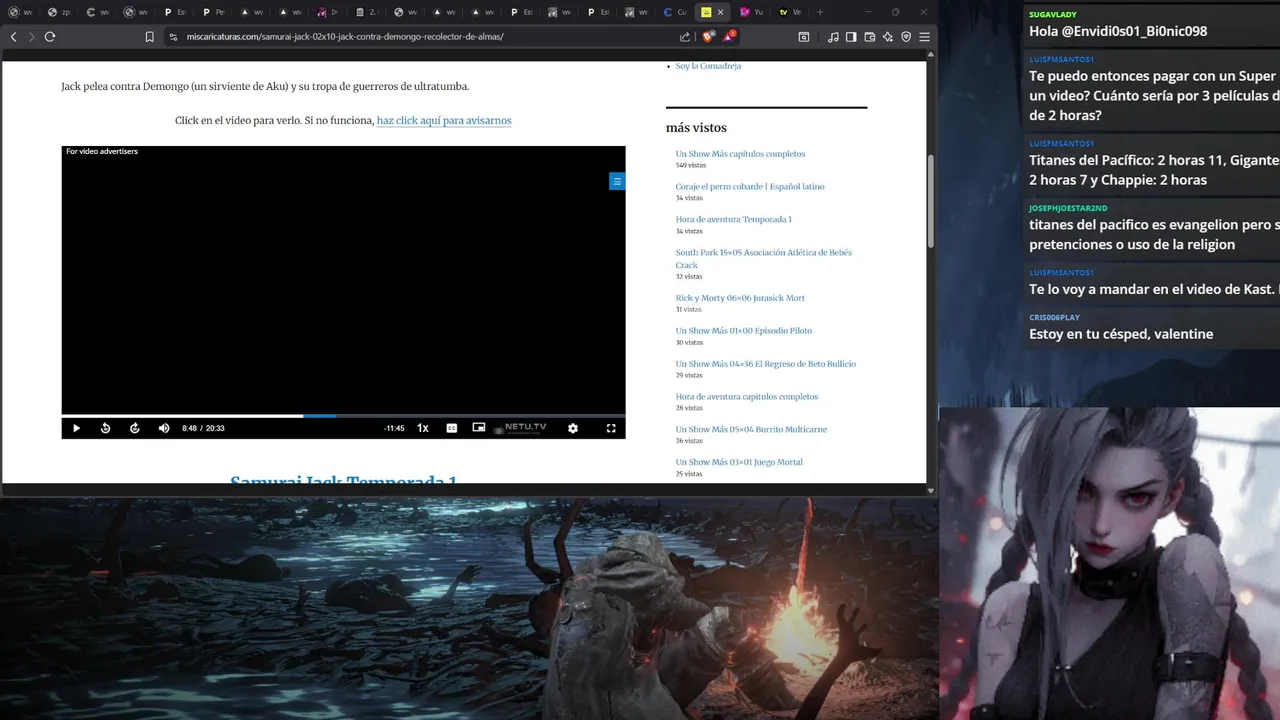Open video player settings gear
This screenshot has height=720, width=1280.
[573, 428]
